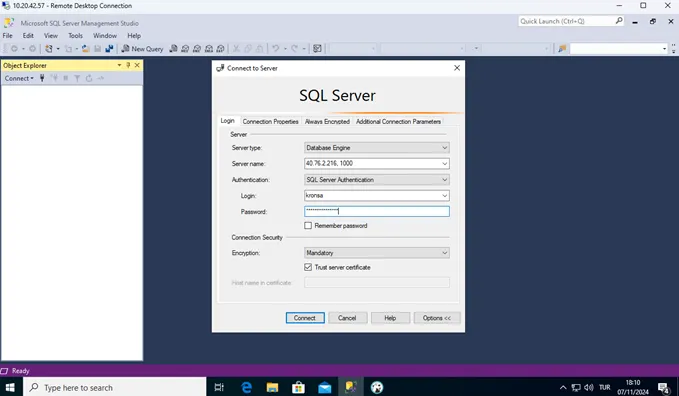Expand the Encryption dropdown
The image size is (679, 396).
click(444, 253)
